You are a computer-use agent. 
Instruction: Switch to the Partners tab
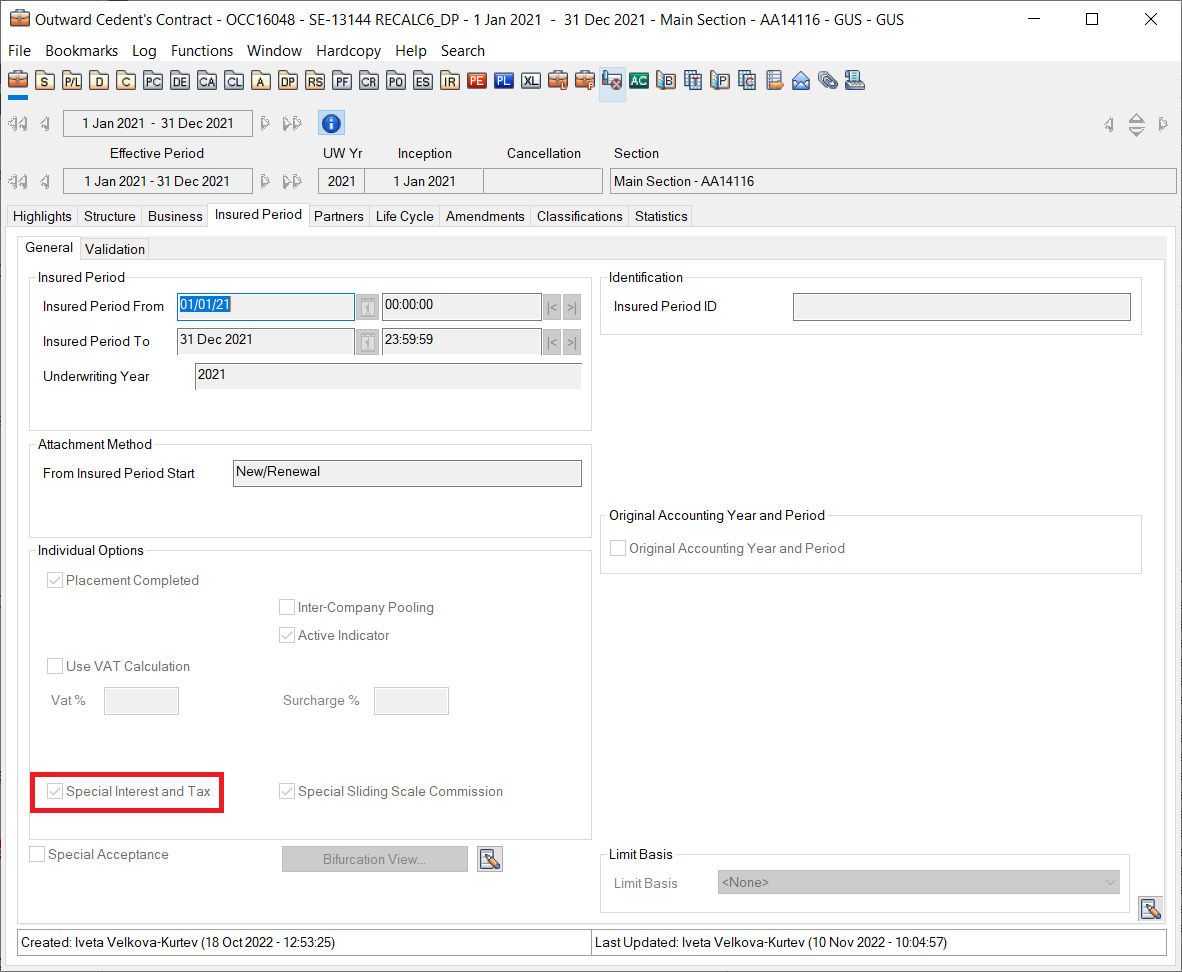[x=338, y=216]
